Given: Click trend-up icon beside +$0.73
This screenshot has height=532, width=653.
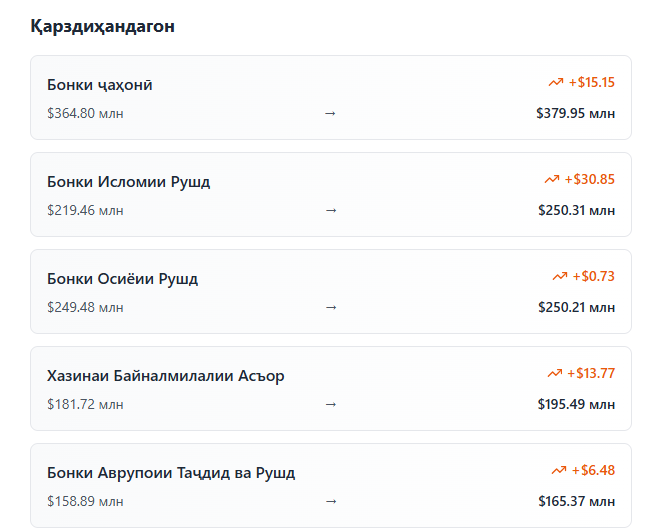Looking at the screenshot, I should (x=560, y=276).
